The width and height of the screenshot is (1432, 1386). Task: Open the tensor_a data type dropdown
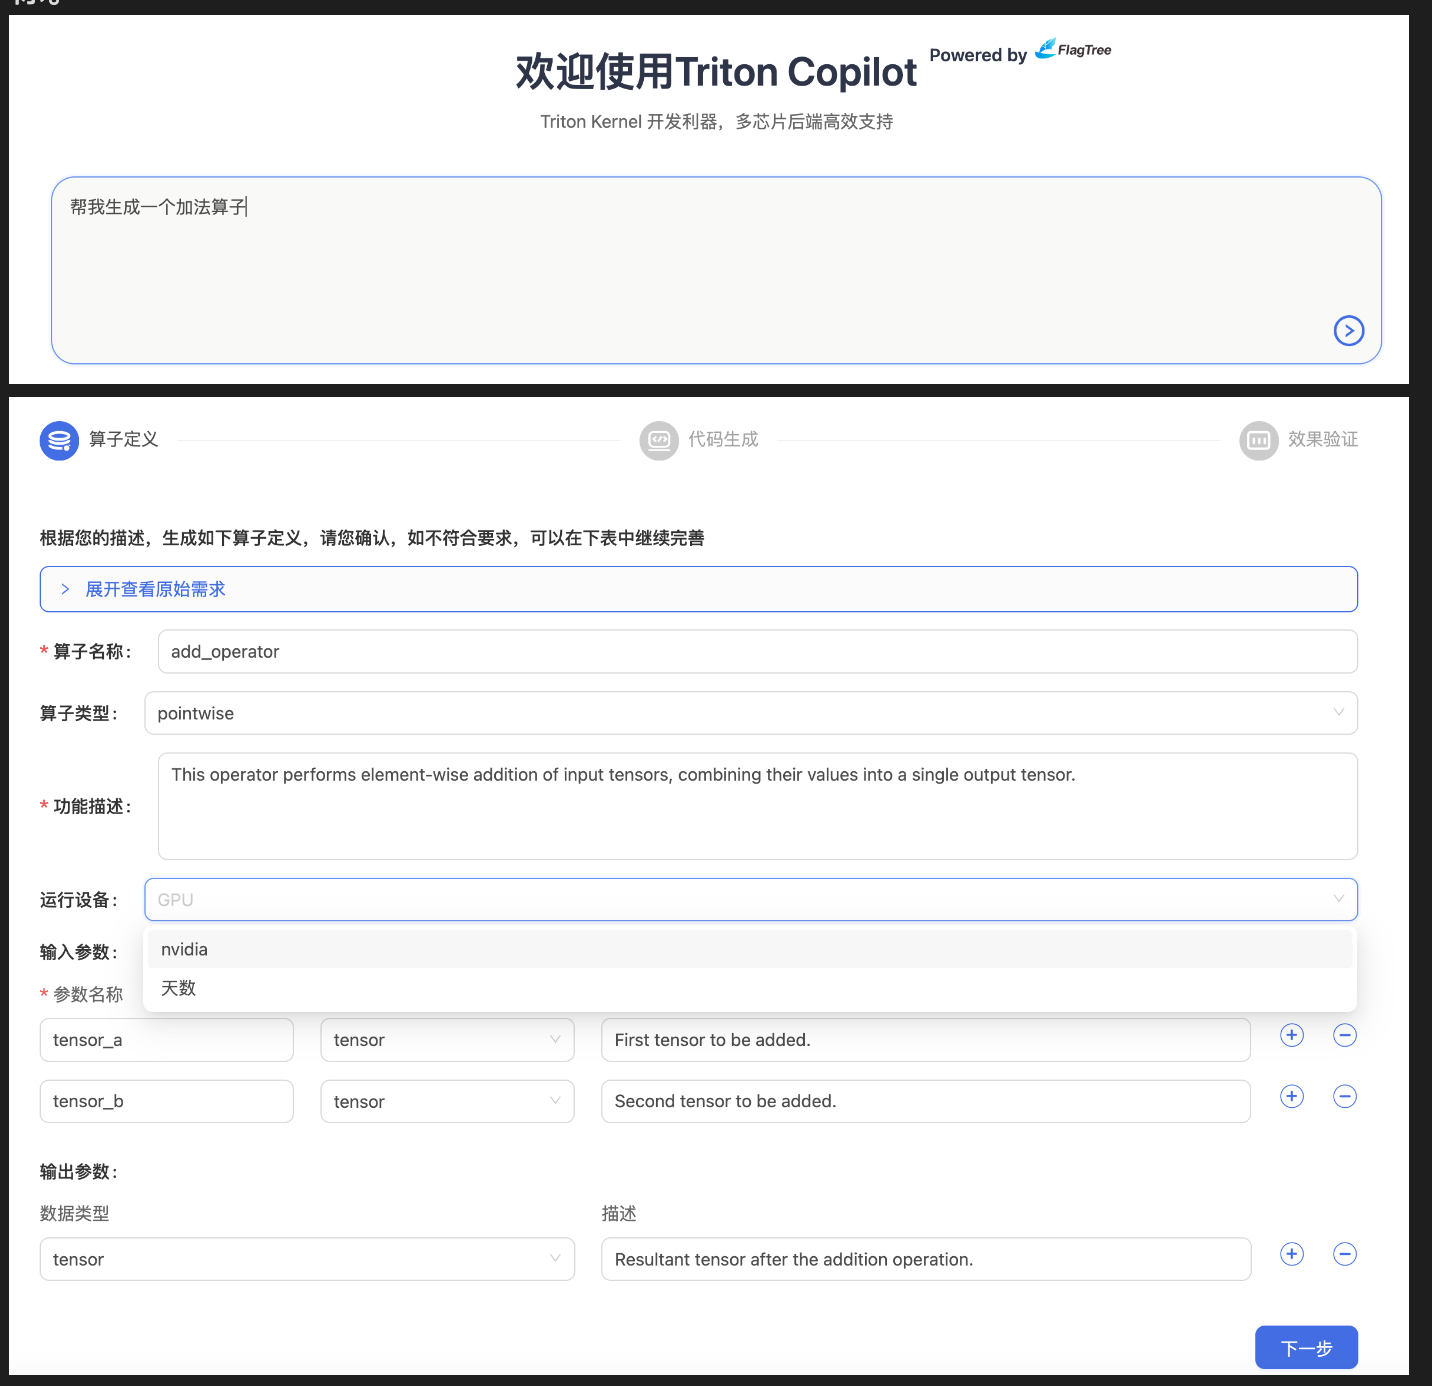click(x=447, y=1040)
